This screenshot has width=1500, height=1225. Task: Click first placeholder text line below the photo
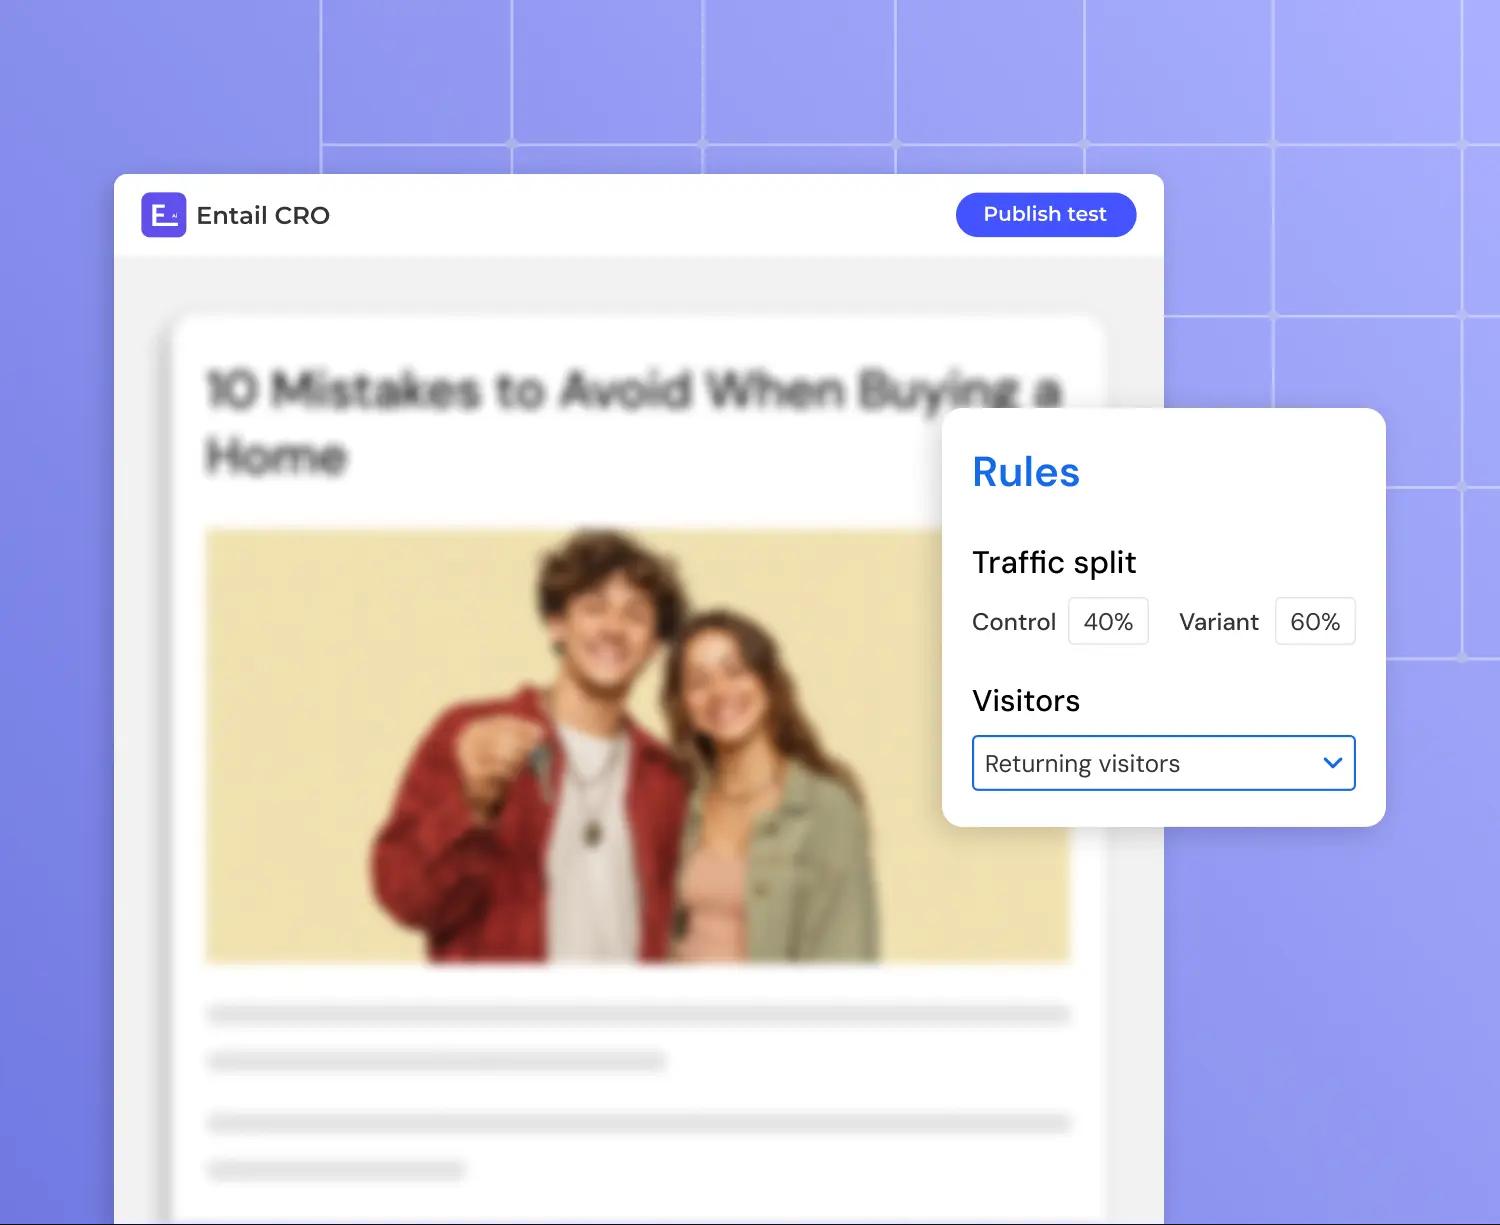pyautogui.click(x=637, y=1015)
